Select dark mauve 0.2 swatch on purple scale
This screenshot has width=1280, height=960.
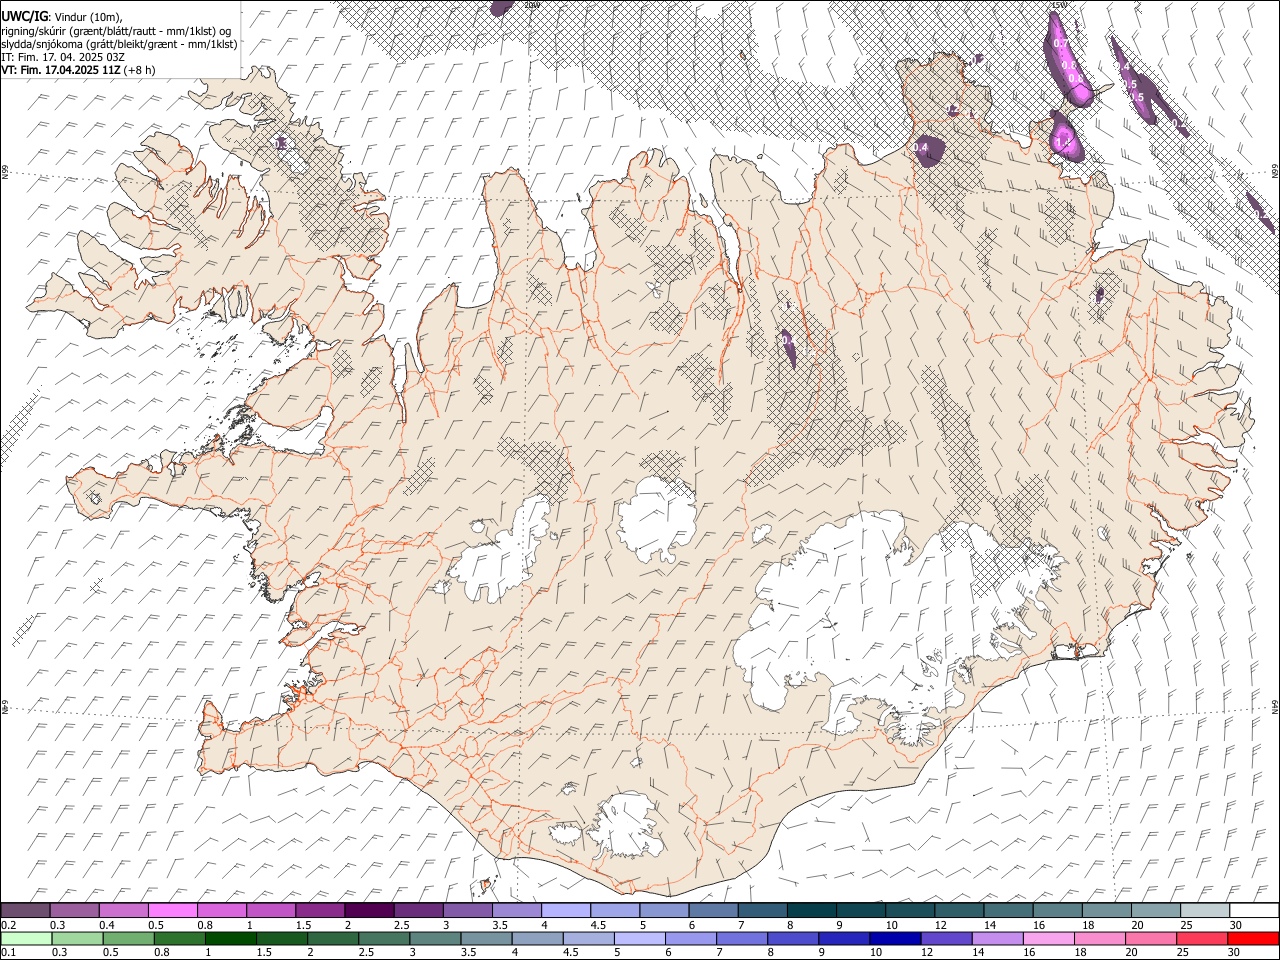click(x=25, y=911)
